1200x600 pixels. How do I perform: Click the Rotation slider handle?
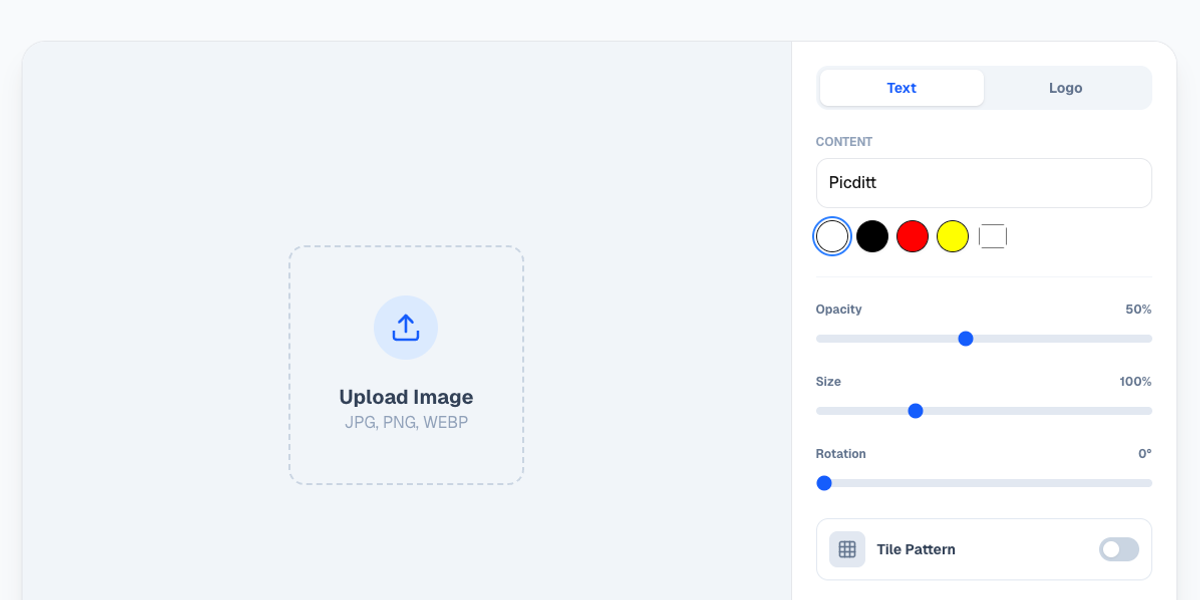click(823, 482)
